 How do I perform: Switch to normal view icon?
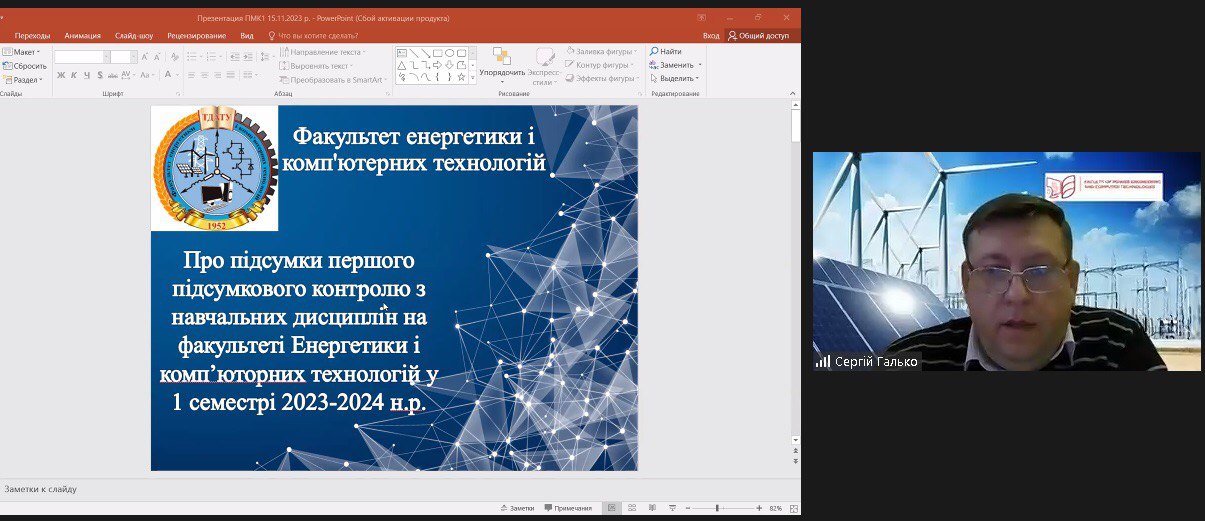pos(612,508)
